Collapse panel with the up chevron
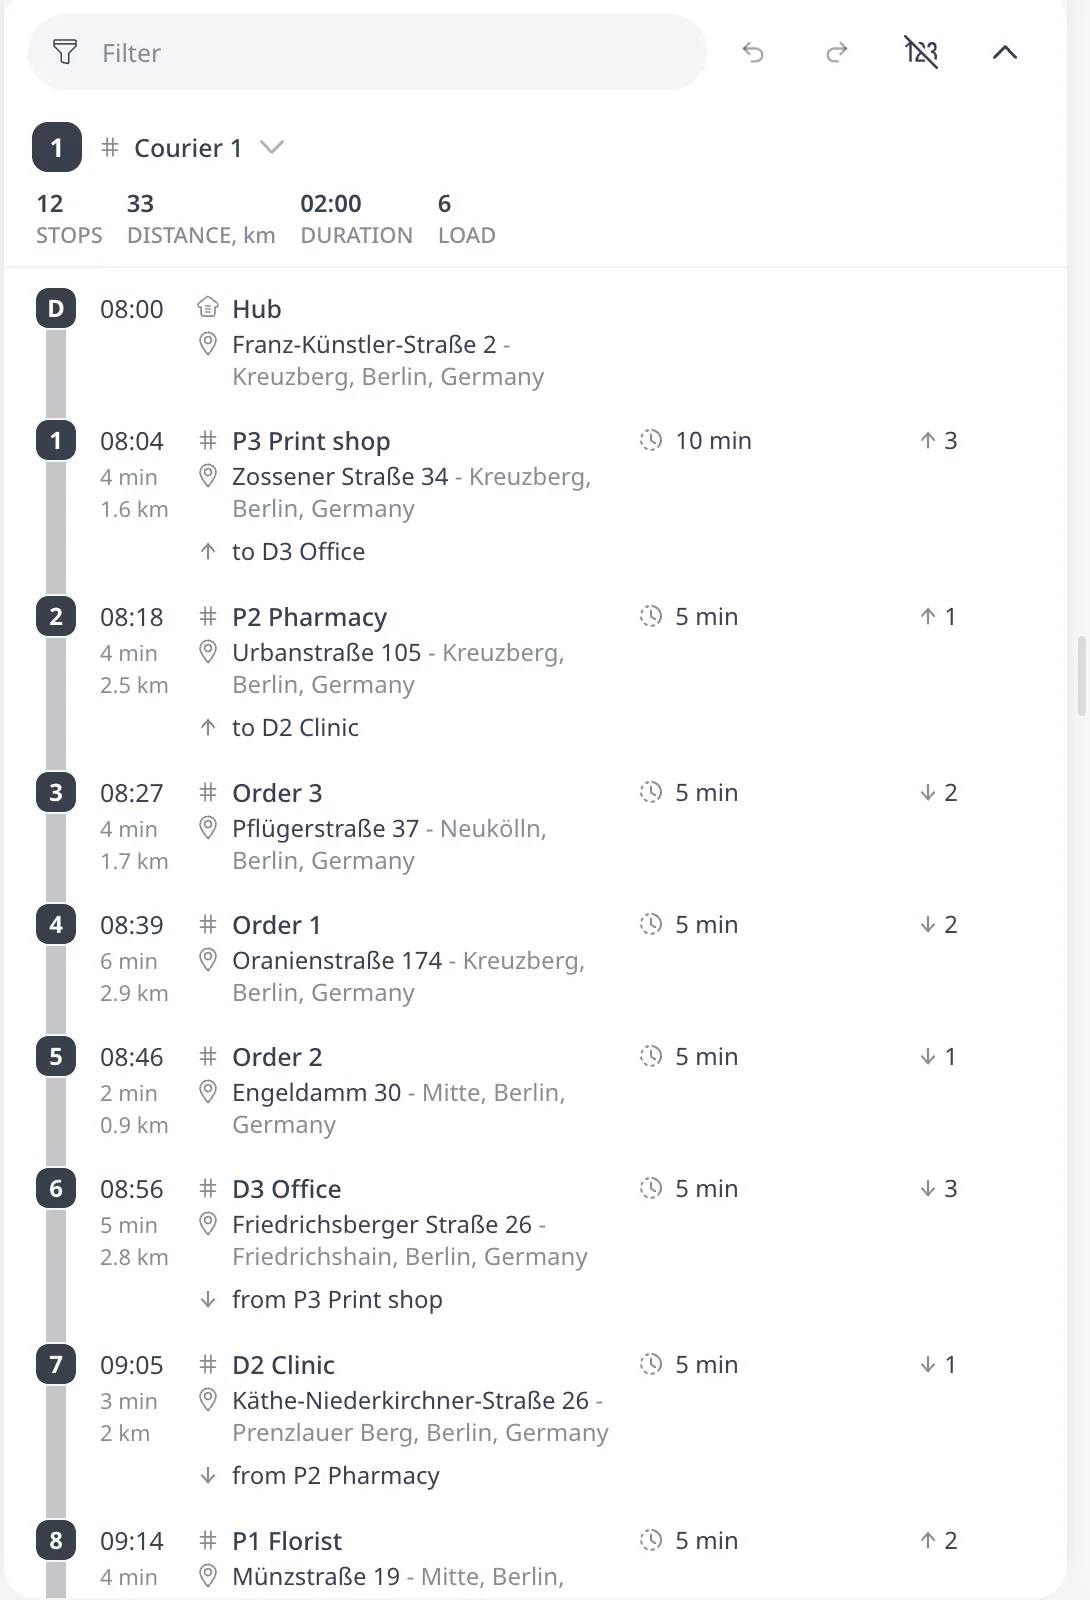The width and height of the screenshot is (1090, 1600). click(1005, 52)
